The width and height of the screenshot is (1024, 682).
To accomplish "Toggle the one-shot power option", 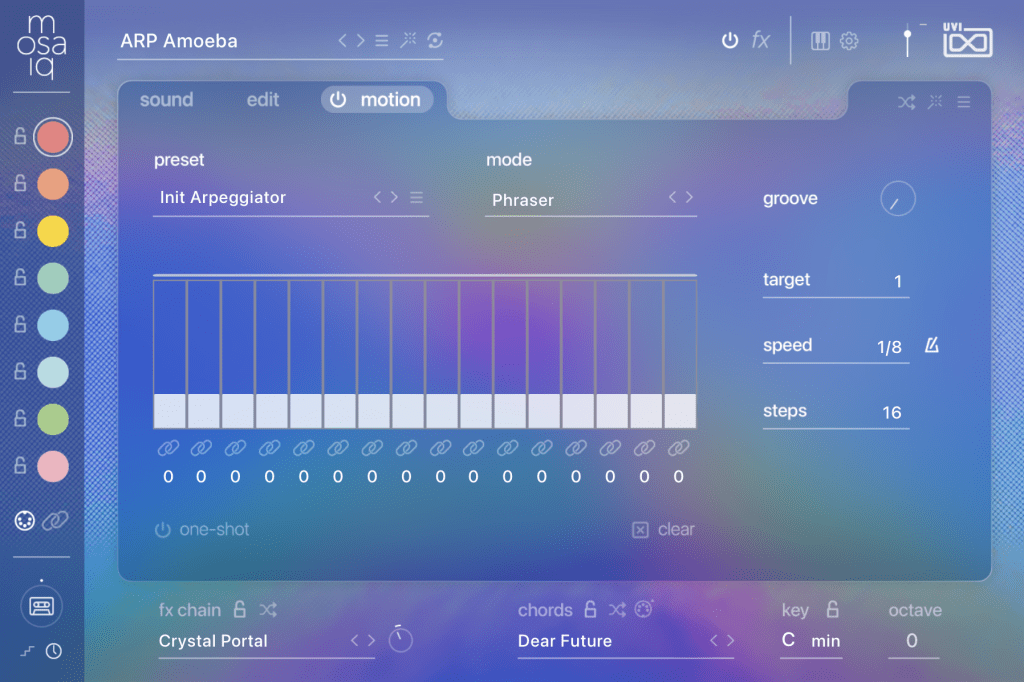I will pyautogui.click(x=163, y=530).
